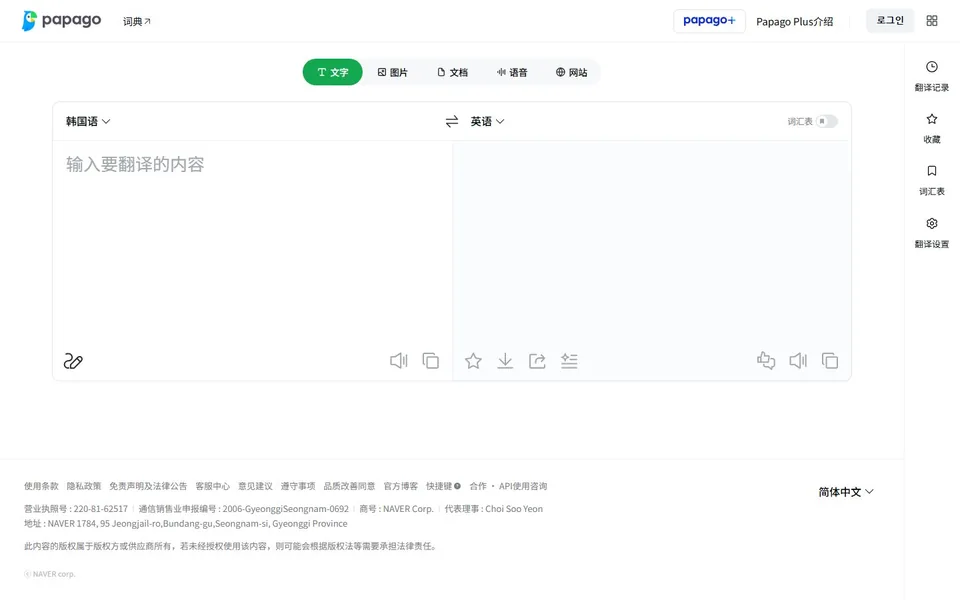The image size is (960, 600).
Task: Select the 文字 text tab
Action: click(332, 72)
